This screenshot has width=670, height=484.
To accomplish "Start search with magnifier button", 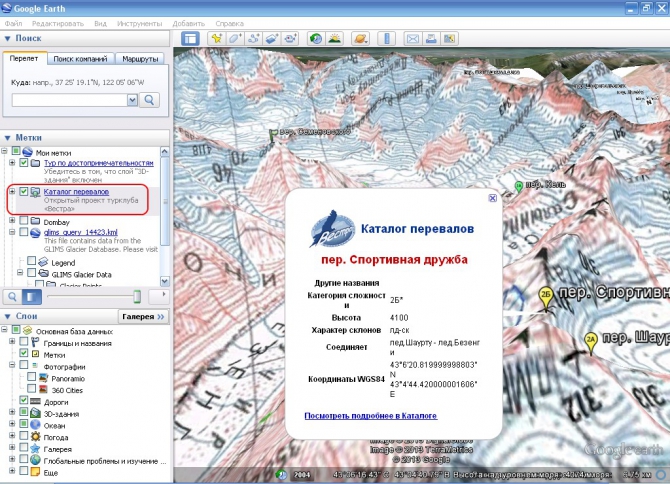I will pos(149,100).
